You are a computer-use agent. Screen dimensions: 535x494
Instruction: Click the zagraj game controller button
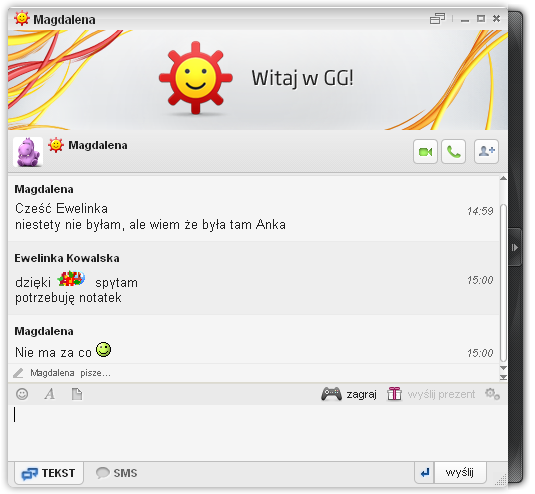[349, 394]
